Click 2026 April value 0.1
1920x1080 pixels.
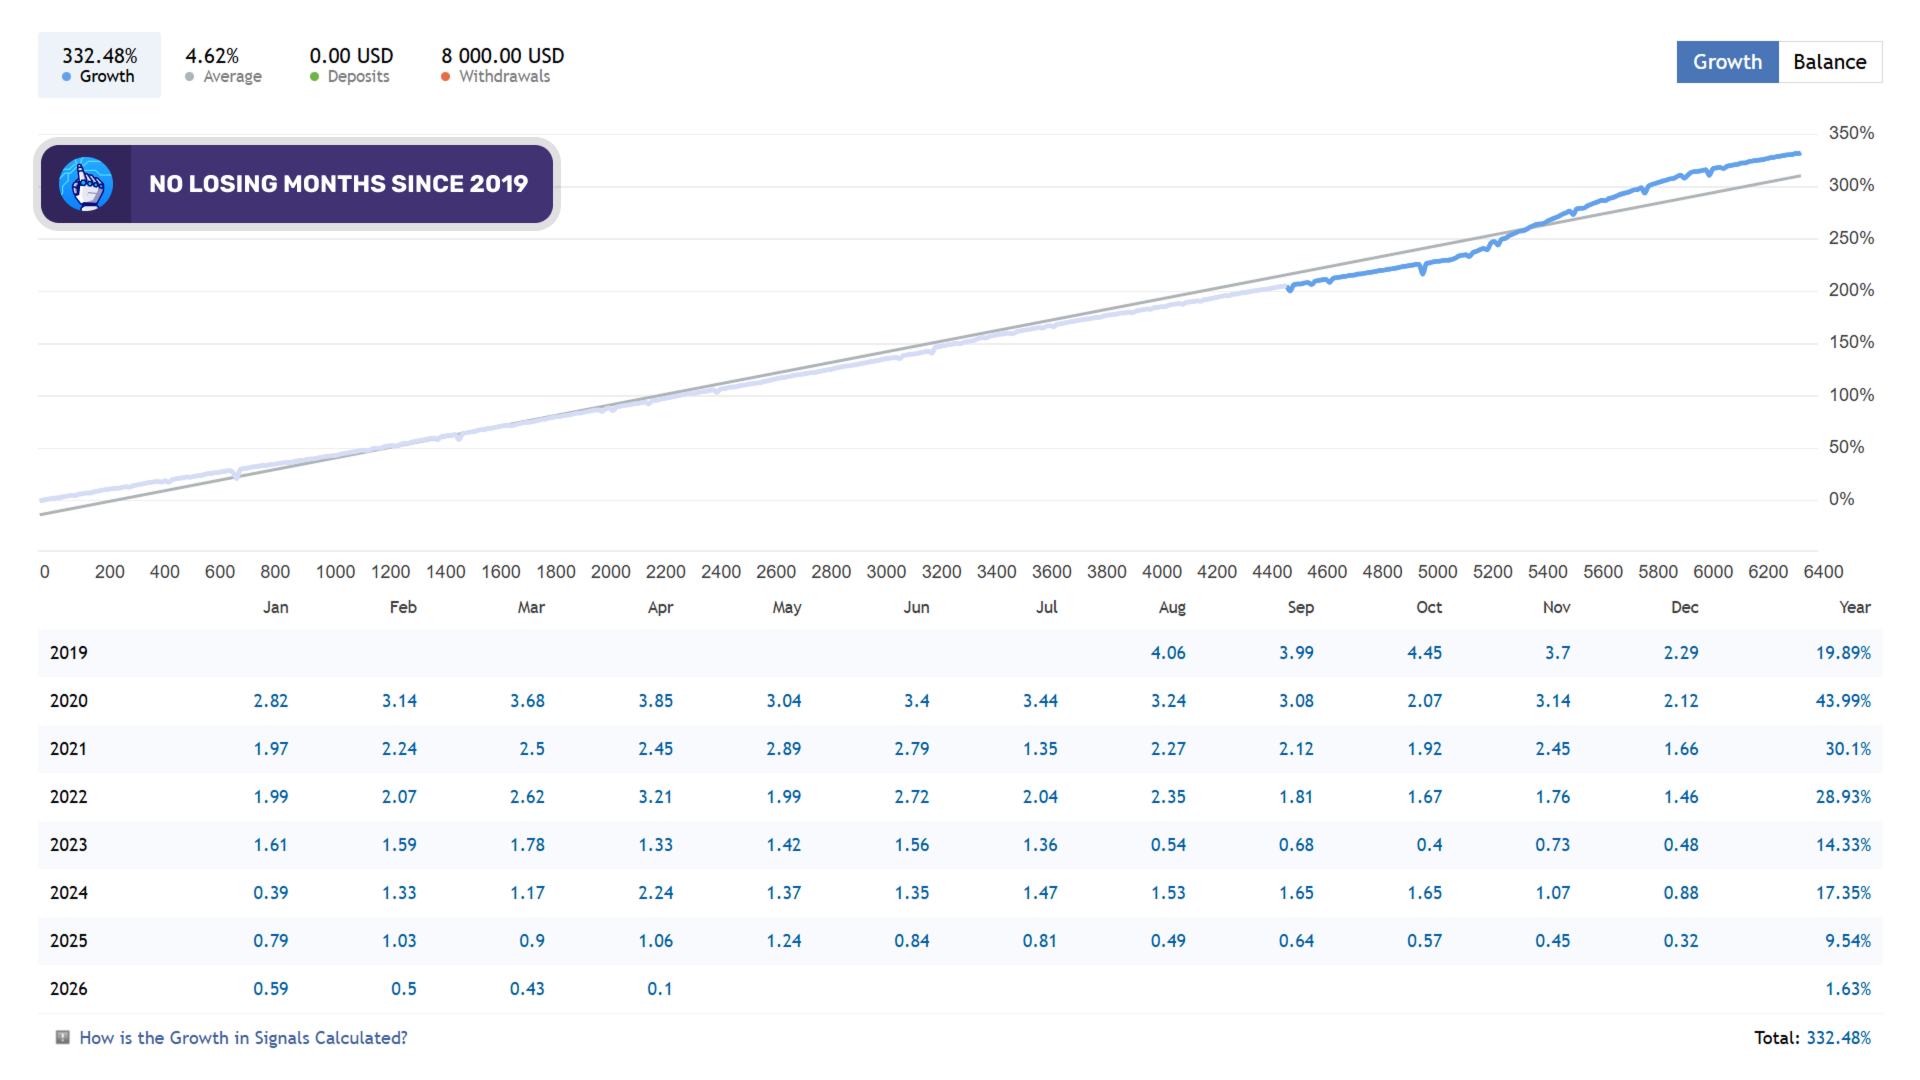pyautogui.click(x=659, y=989)
